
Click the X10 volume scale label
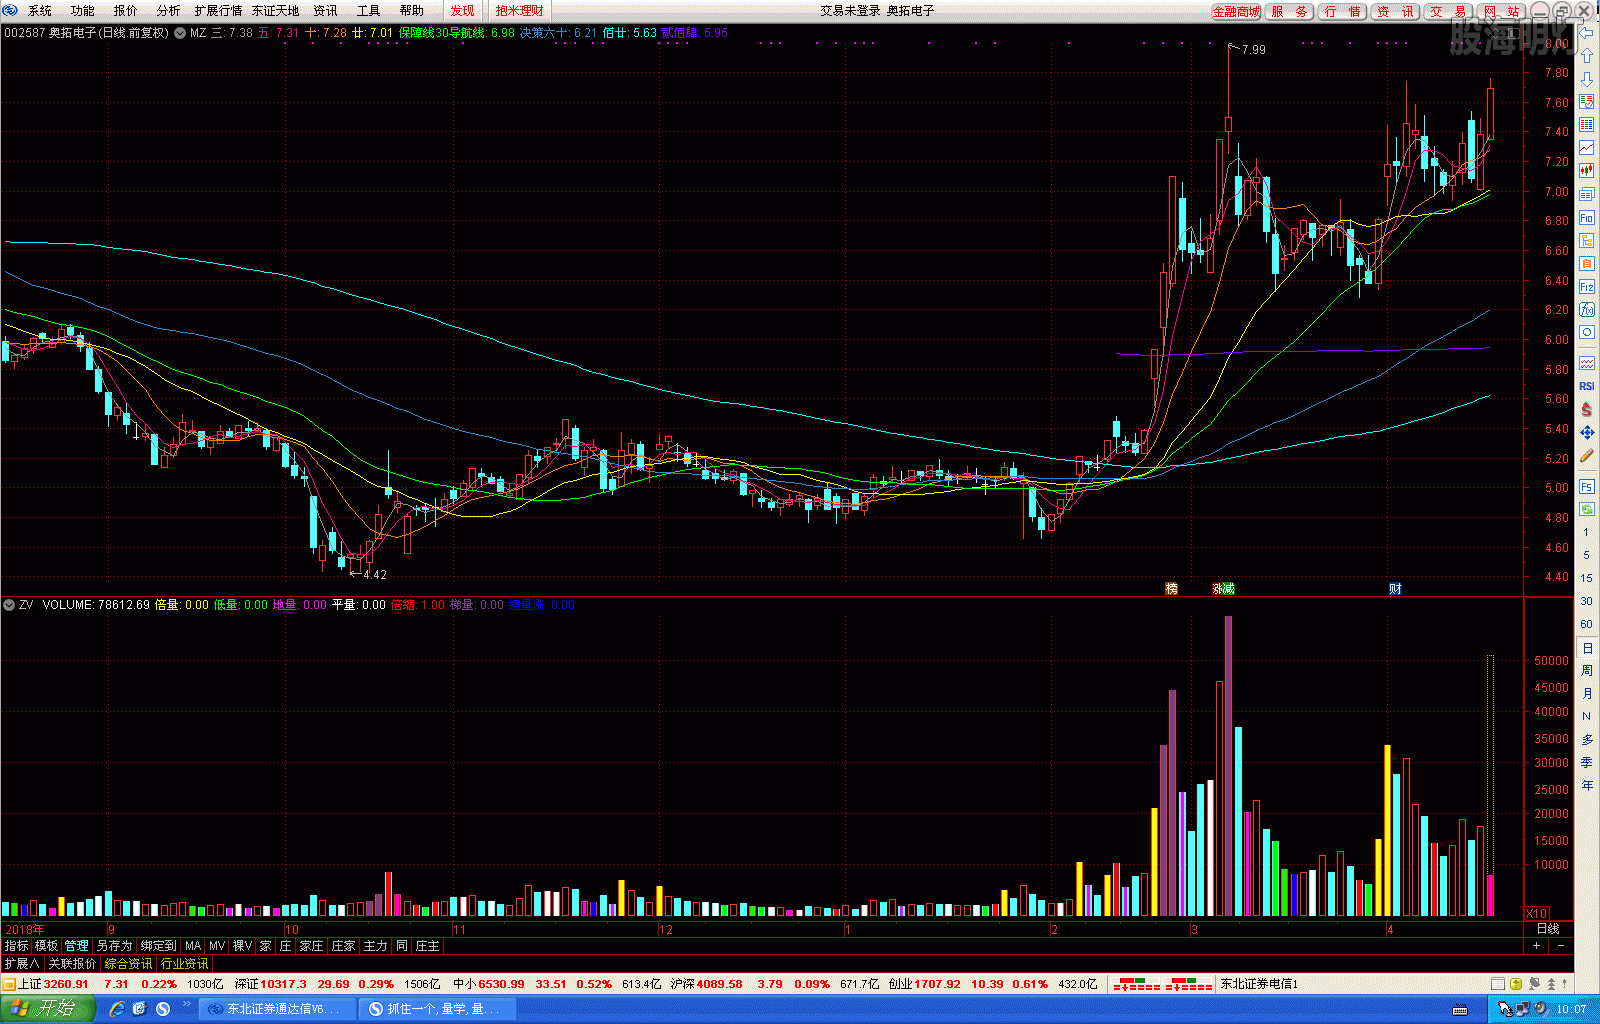(x=1536, y=914)
